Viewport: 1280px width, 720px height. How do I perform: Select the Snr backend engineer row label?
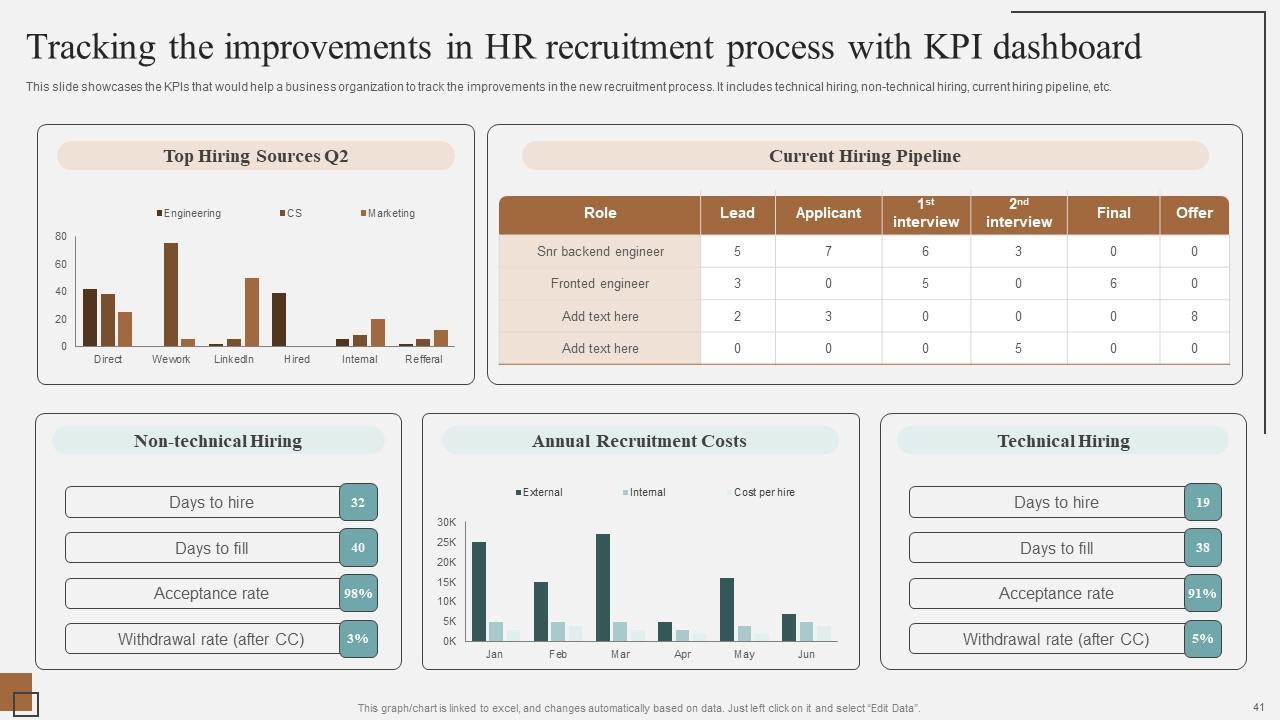coord(600,251)
